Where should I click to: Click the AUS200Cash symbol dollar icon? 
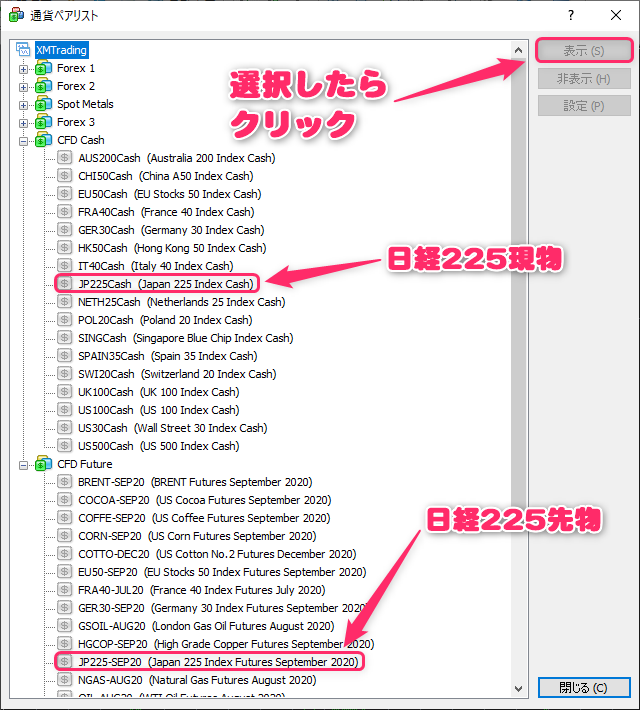coord(65,158)
